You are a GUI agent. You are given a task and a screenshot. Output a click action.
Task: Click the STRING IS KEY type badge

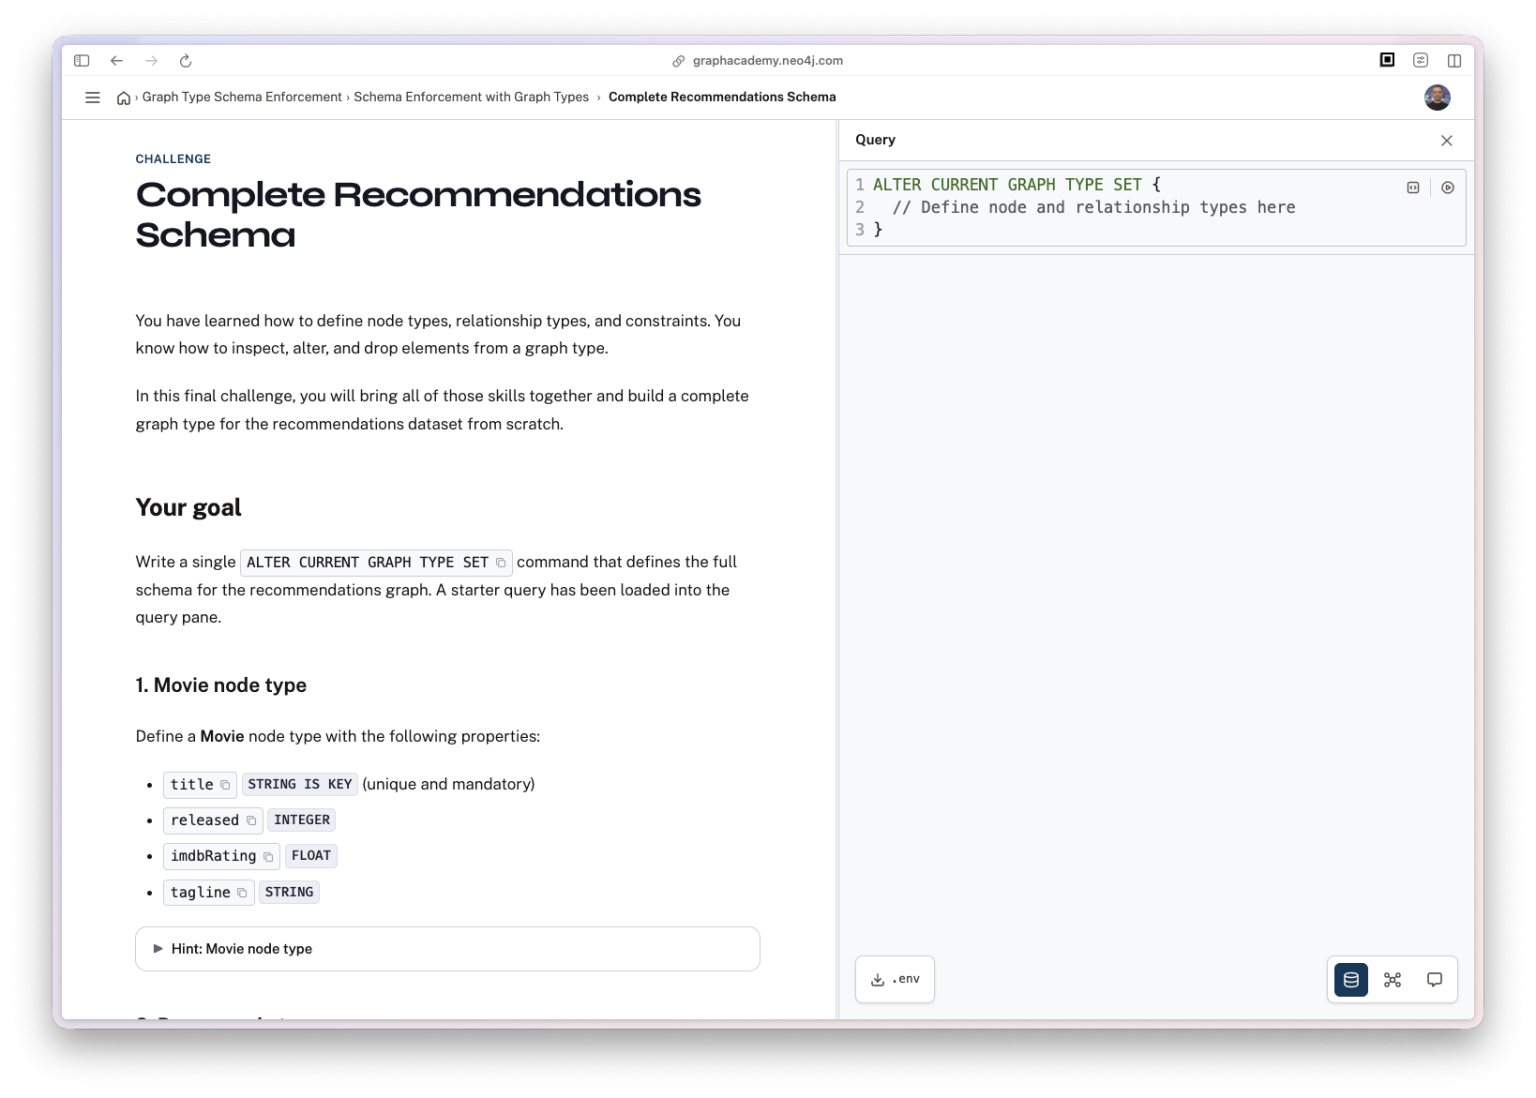click(x=300, y=785)
